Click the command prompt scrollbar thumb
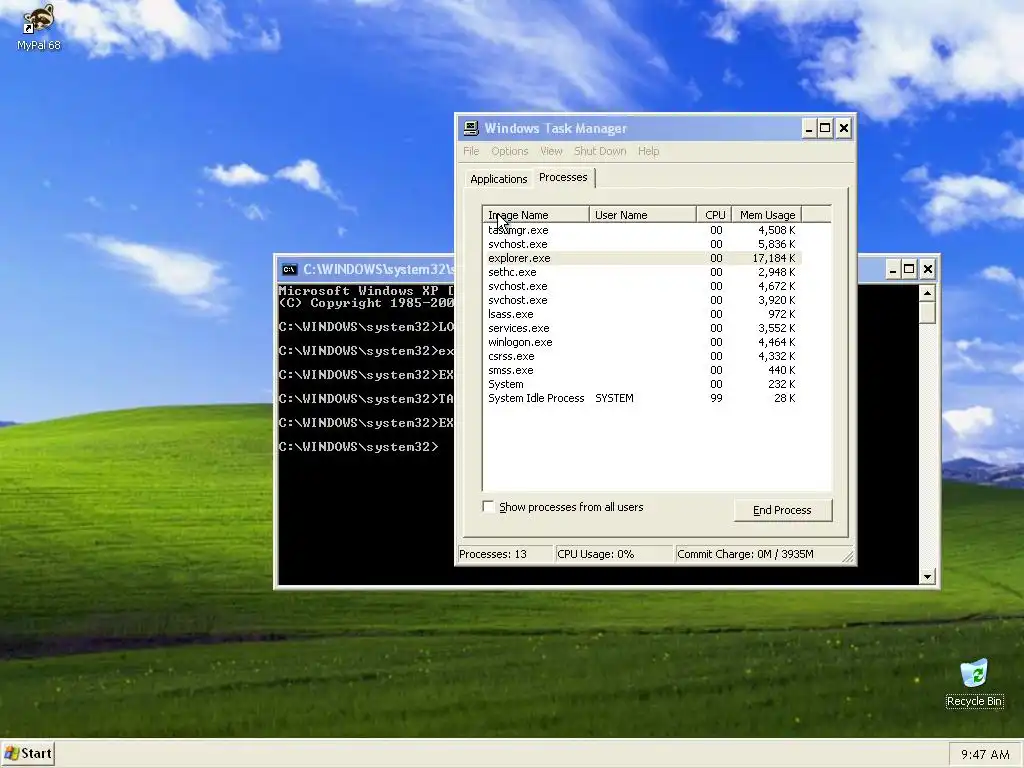The image size is (1024, 768). click(927, 312)
